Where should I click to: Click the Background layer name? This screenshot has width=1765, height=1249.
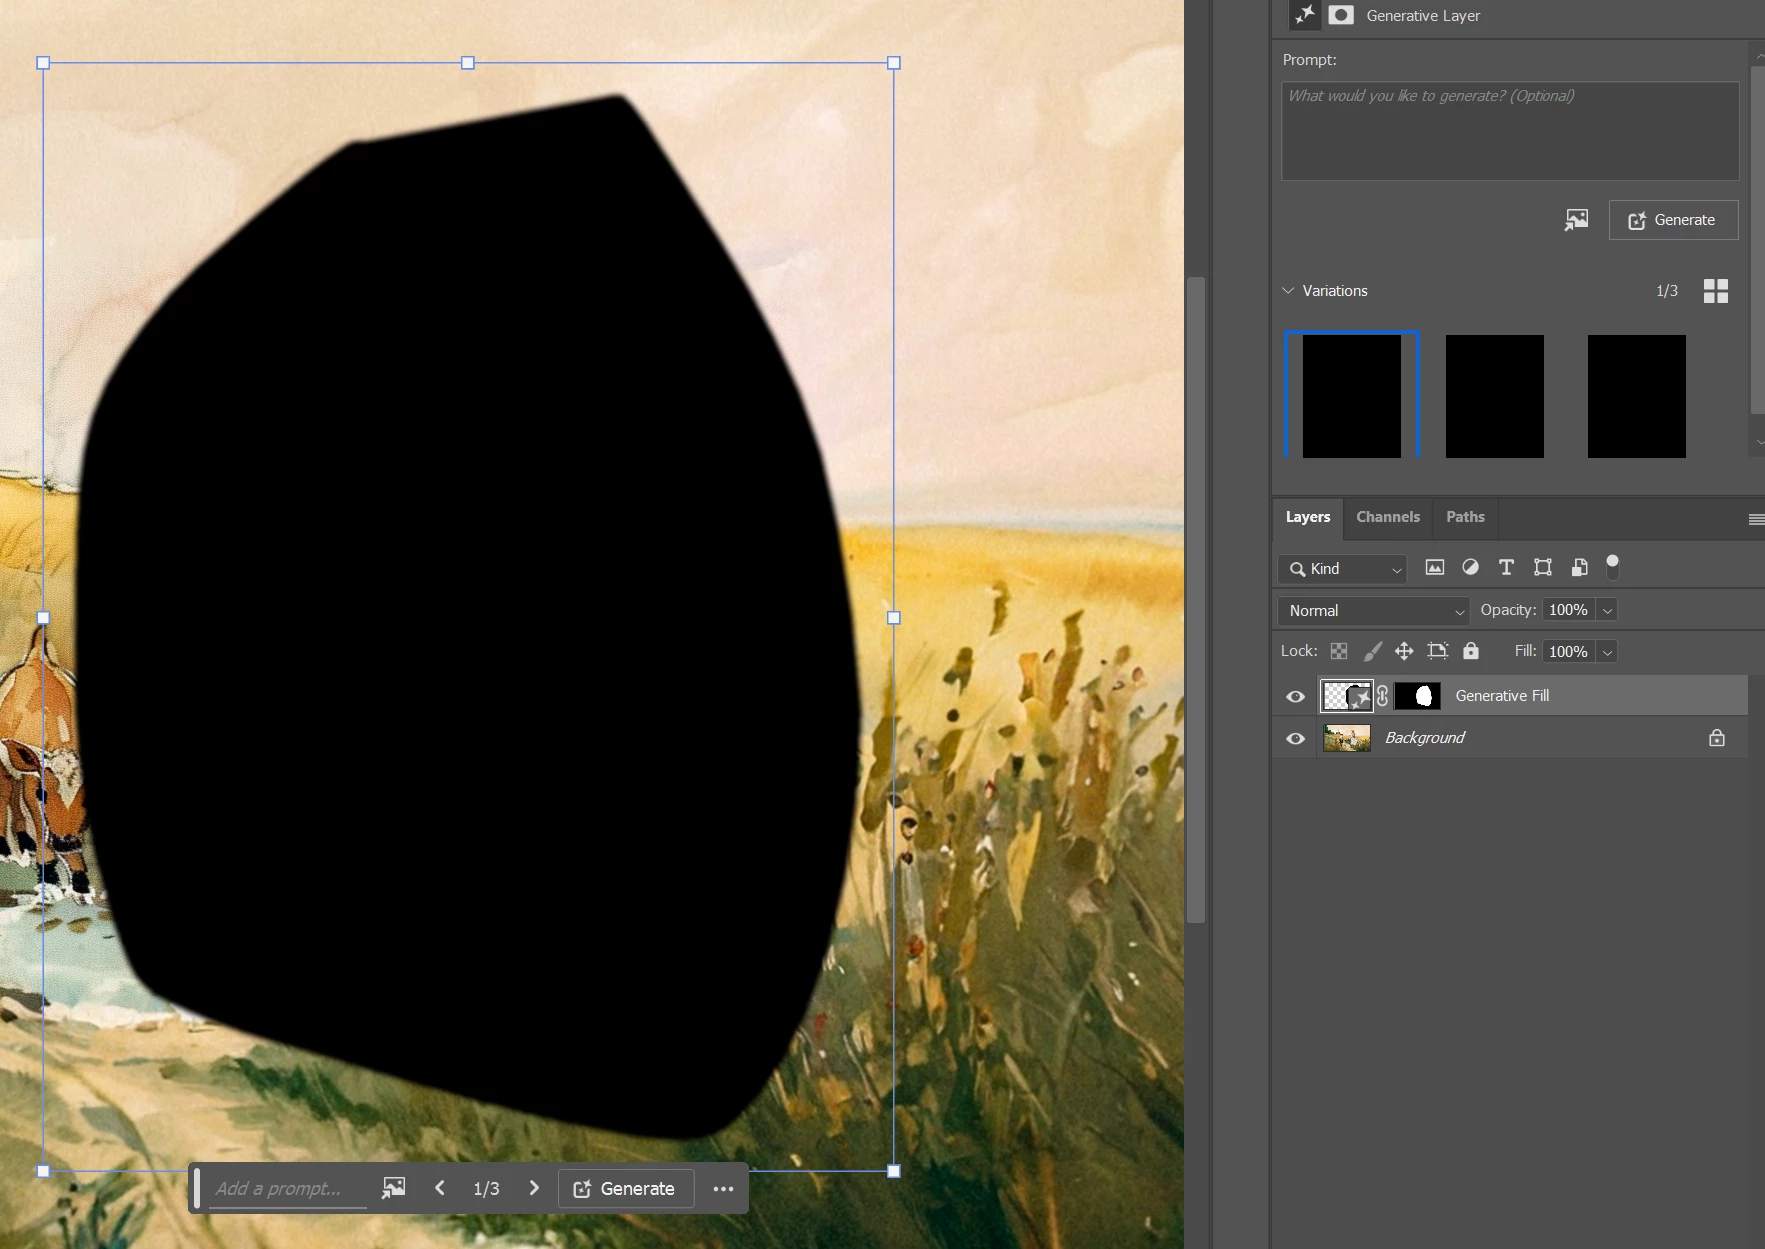[1424, 738]
